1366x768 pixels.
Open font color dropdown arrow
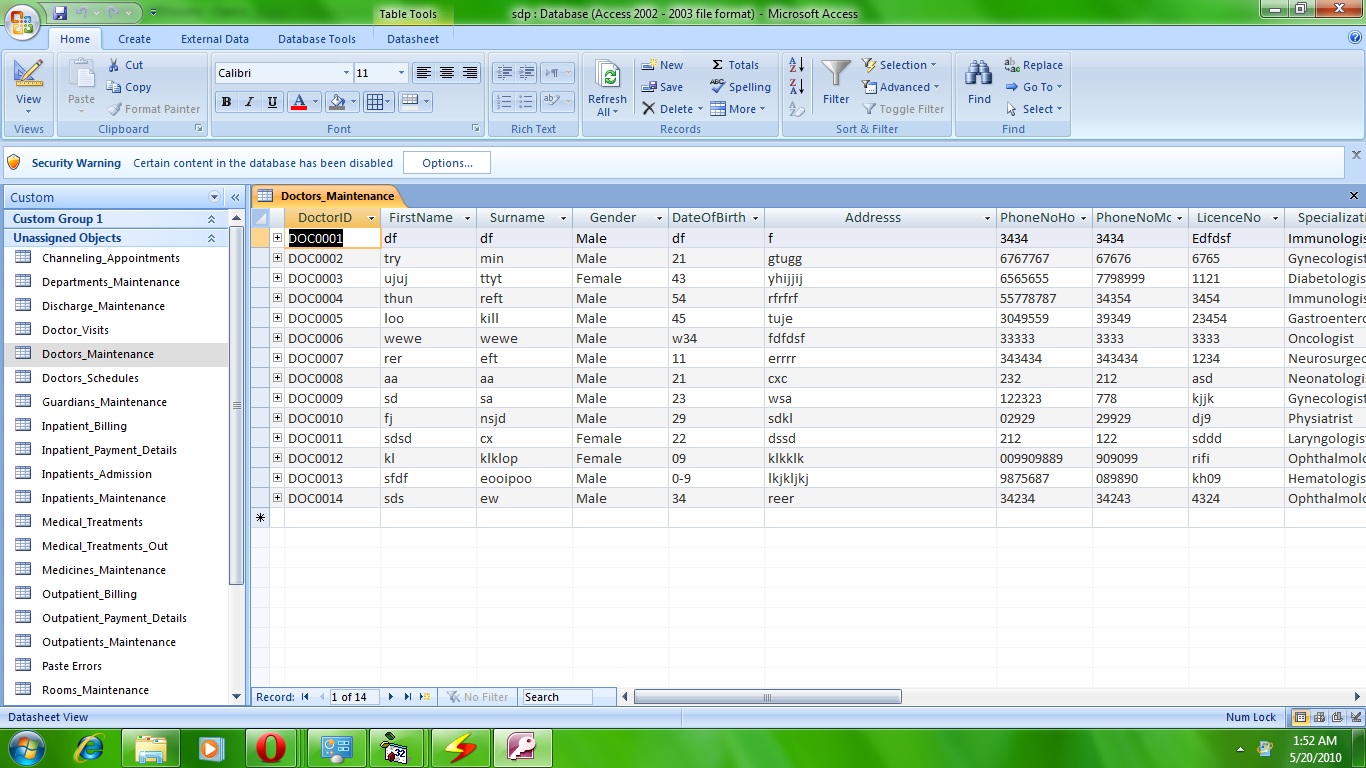coord(315,102)
